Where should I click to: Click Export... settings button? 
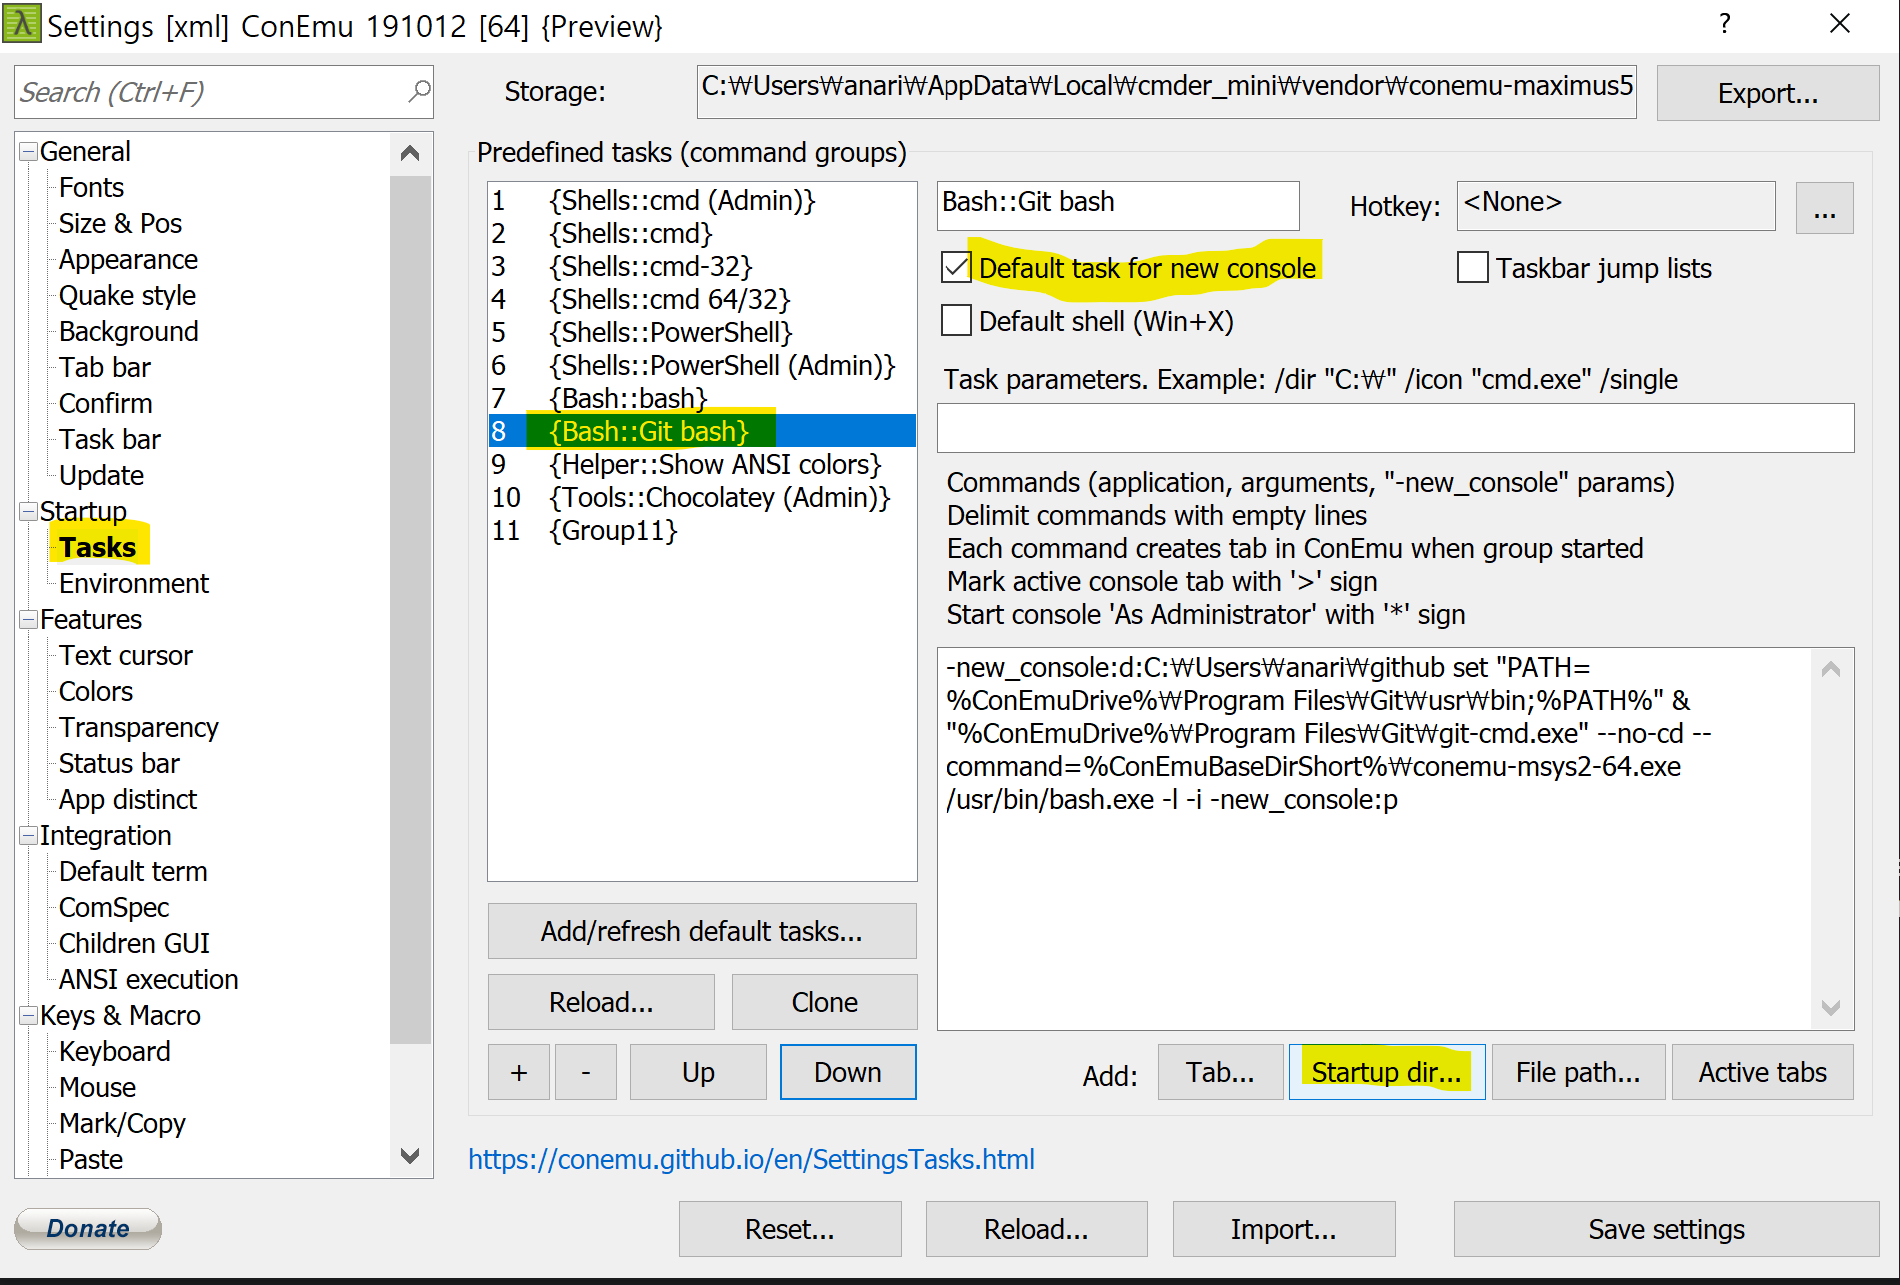tap(1767, 93)
